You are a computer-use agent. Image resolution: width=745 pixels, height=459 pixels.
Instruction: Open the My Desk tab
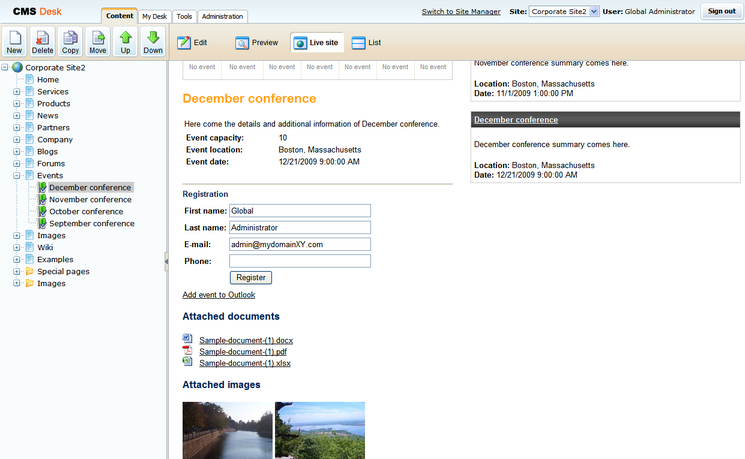click(154, 17)
